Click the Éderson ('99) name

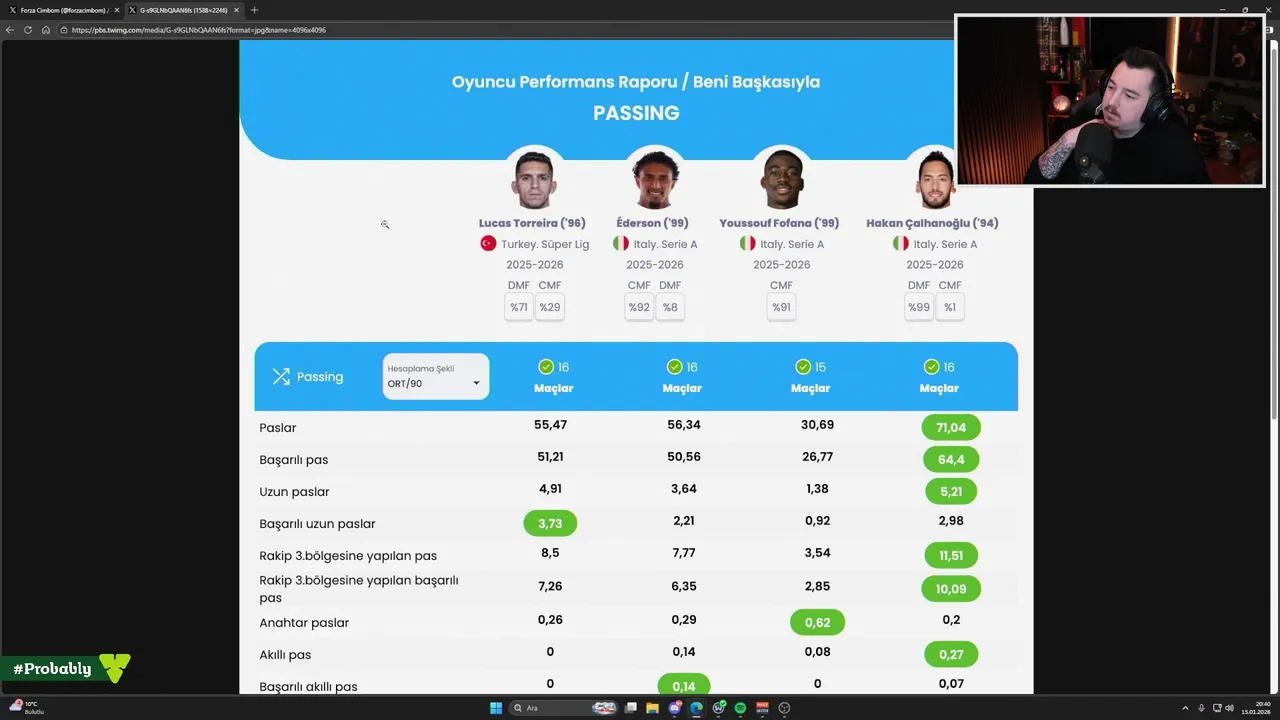pos(653,223)
